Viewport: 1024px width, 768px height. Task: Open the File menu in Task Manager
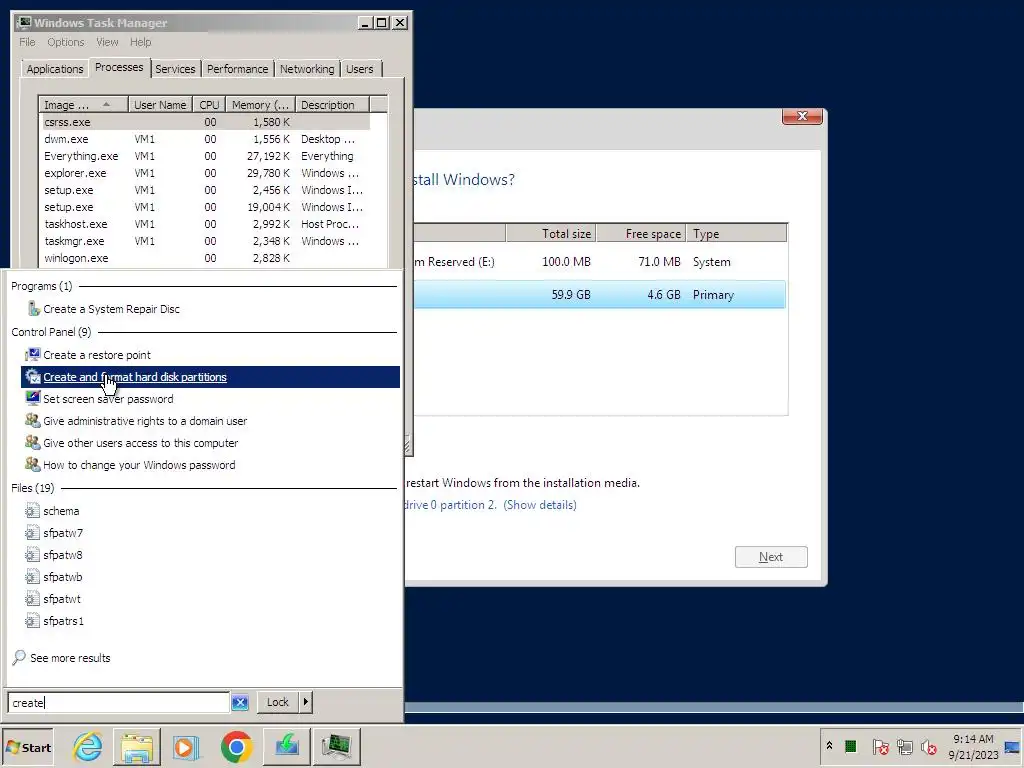27,42
